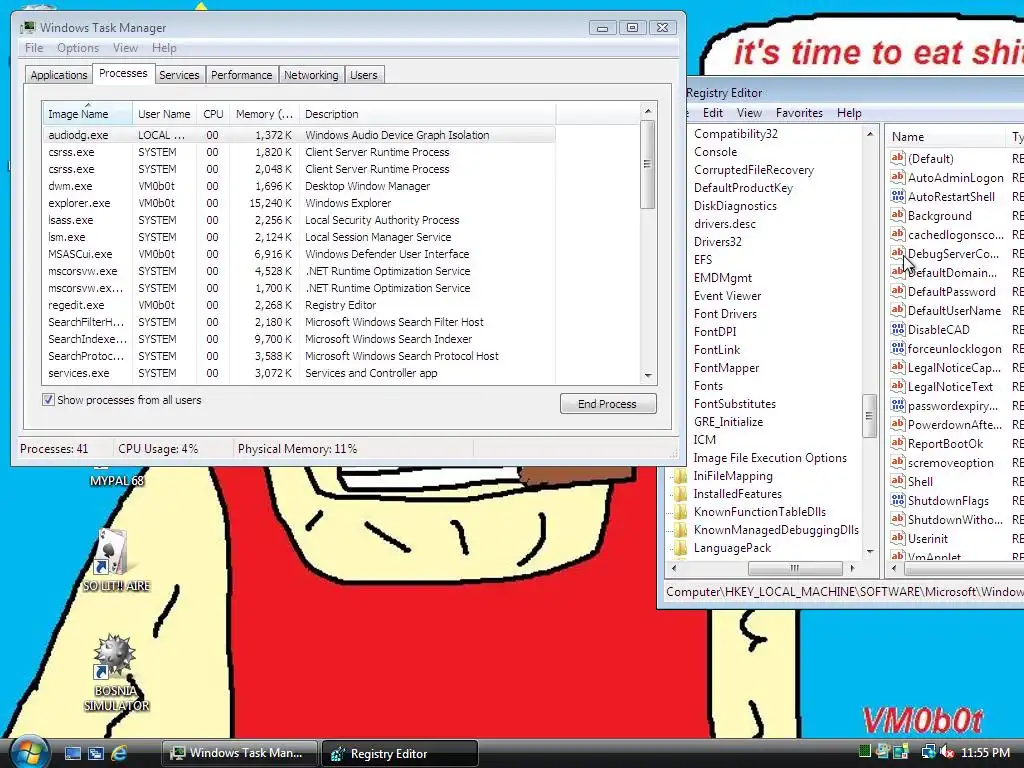Image resolution: width=1024 pixels, height=768 pixels.
Task: Click the process list scroll-up arrow
Action: click(x=648, y=112)
